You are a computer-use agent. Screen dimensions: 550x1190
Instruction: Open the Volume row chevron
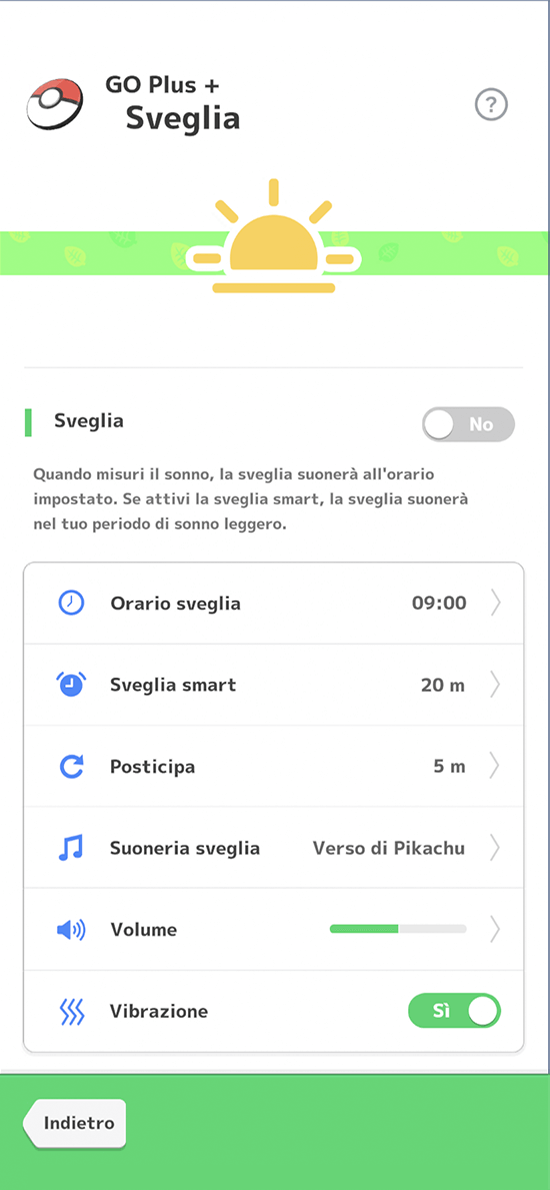coord(495,929)
